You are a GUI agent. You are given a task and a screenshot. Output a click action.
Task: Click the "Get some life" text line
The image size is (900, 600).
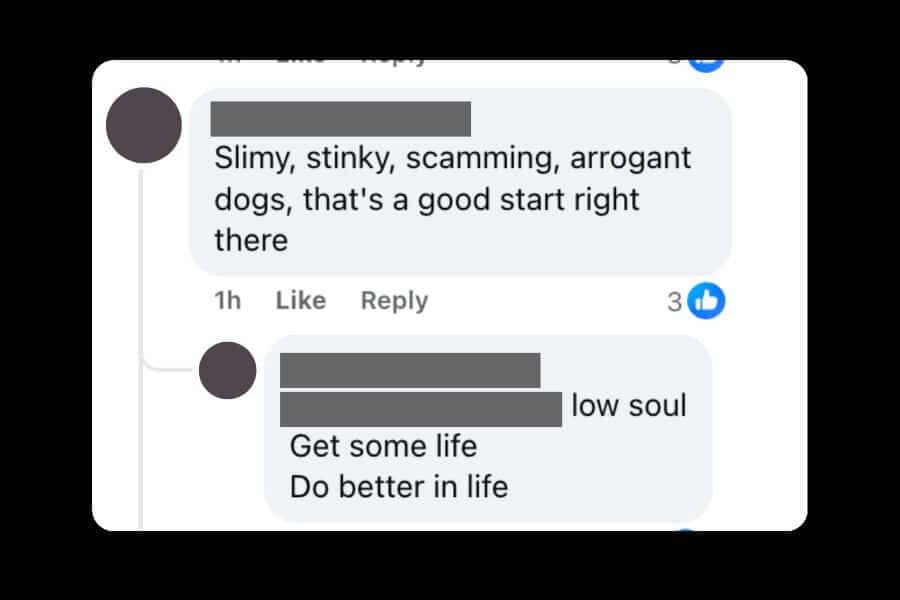pyautogui.click(x=383, y=446)
